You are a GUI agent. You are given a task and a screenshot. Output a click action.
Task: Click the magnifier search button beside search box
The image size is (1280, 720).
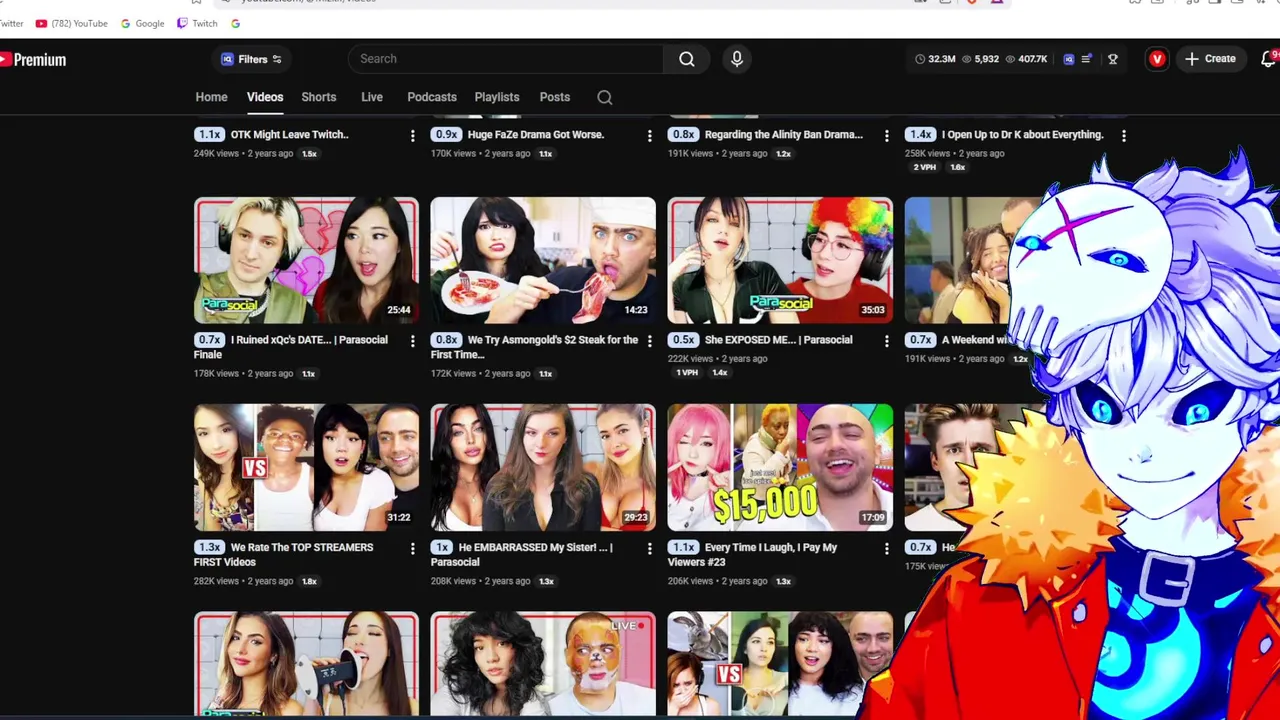pos(687,59)
